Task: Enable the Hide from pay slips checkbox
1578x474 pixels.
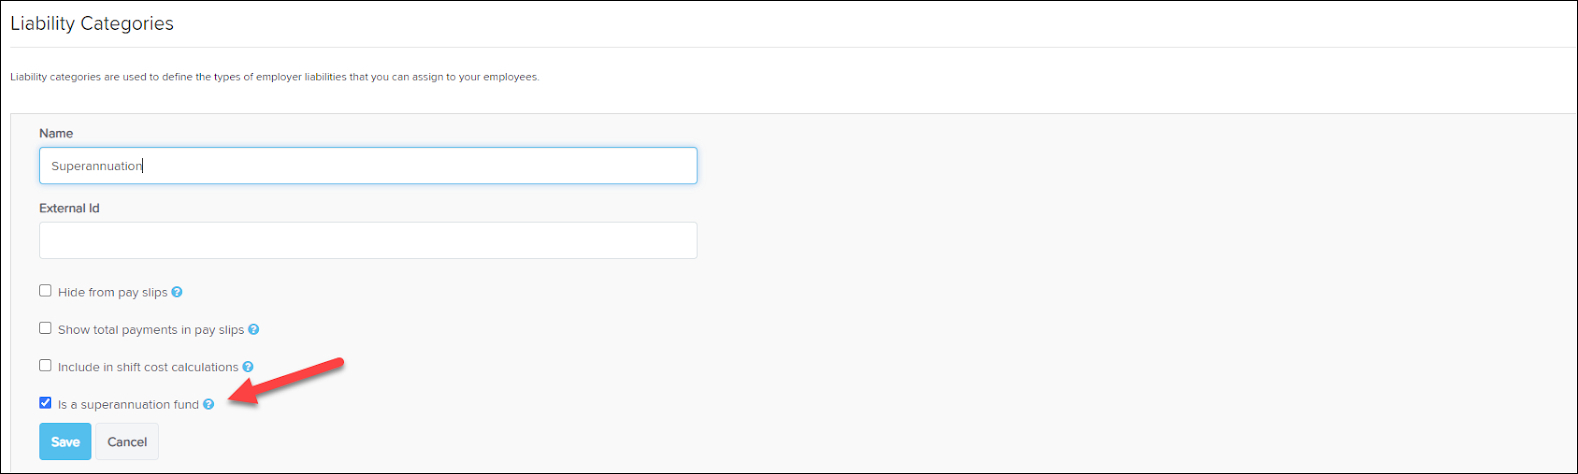Action: point(45,291)
